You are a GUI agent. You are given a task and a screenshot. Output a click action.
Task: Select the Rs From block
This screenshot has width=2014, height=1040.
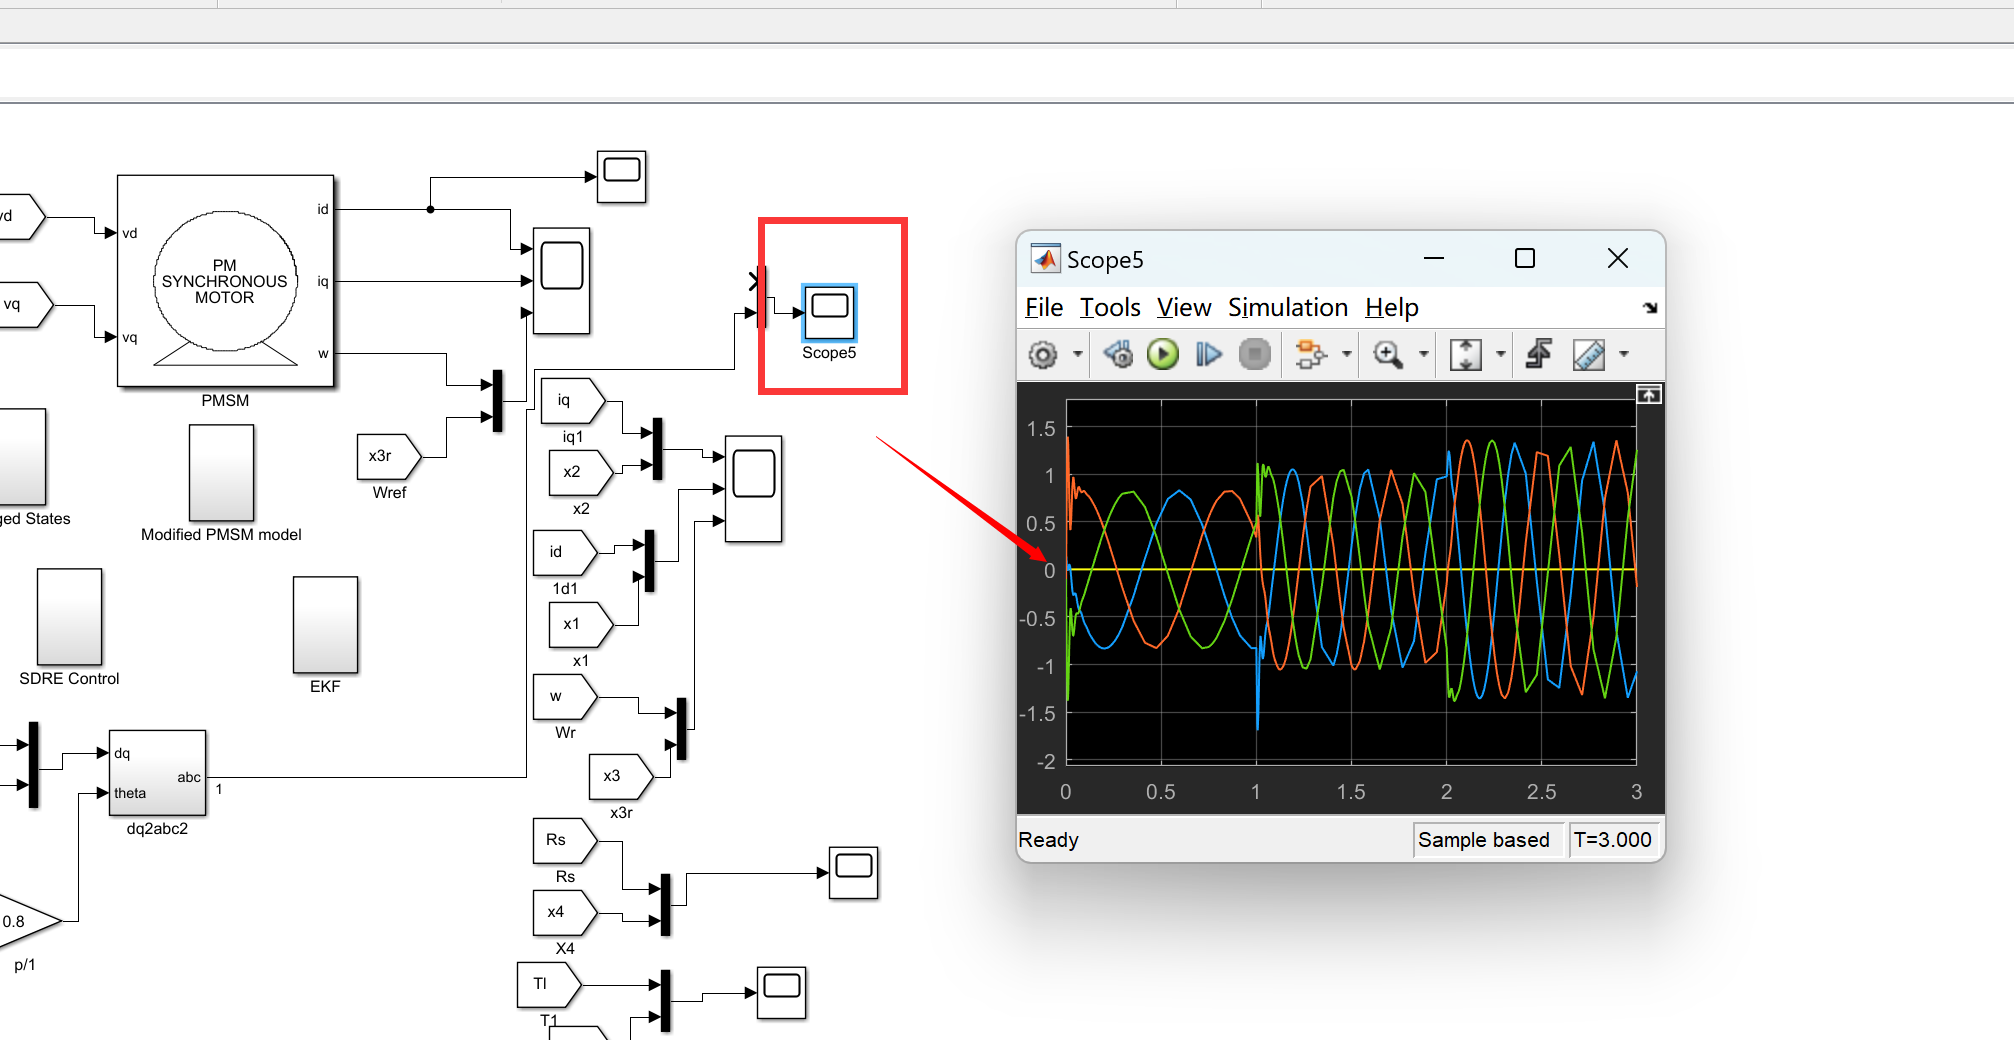click(x=565, y=841)
